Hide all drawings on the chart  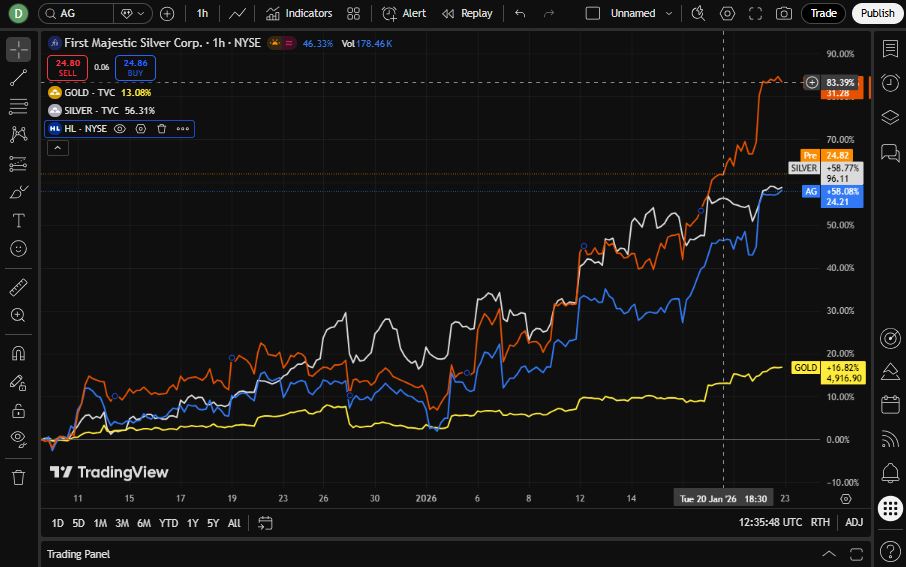coord(18,439)
